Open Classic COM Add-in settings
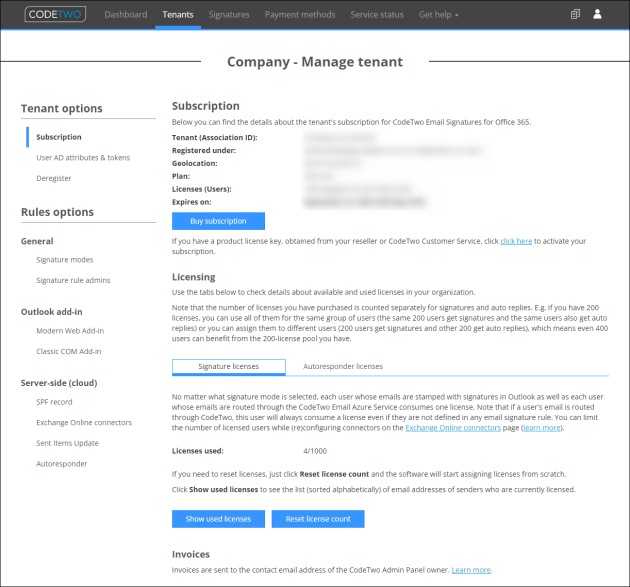 [69, 351]
